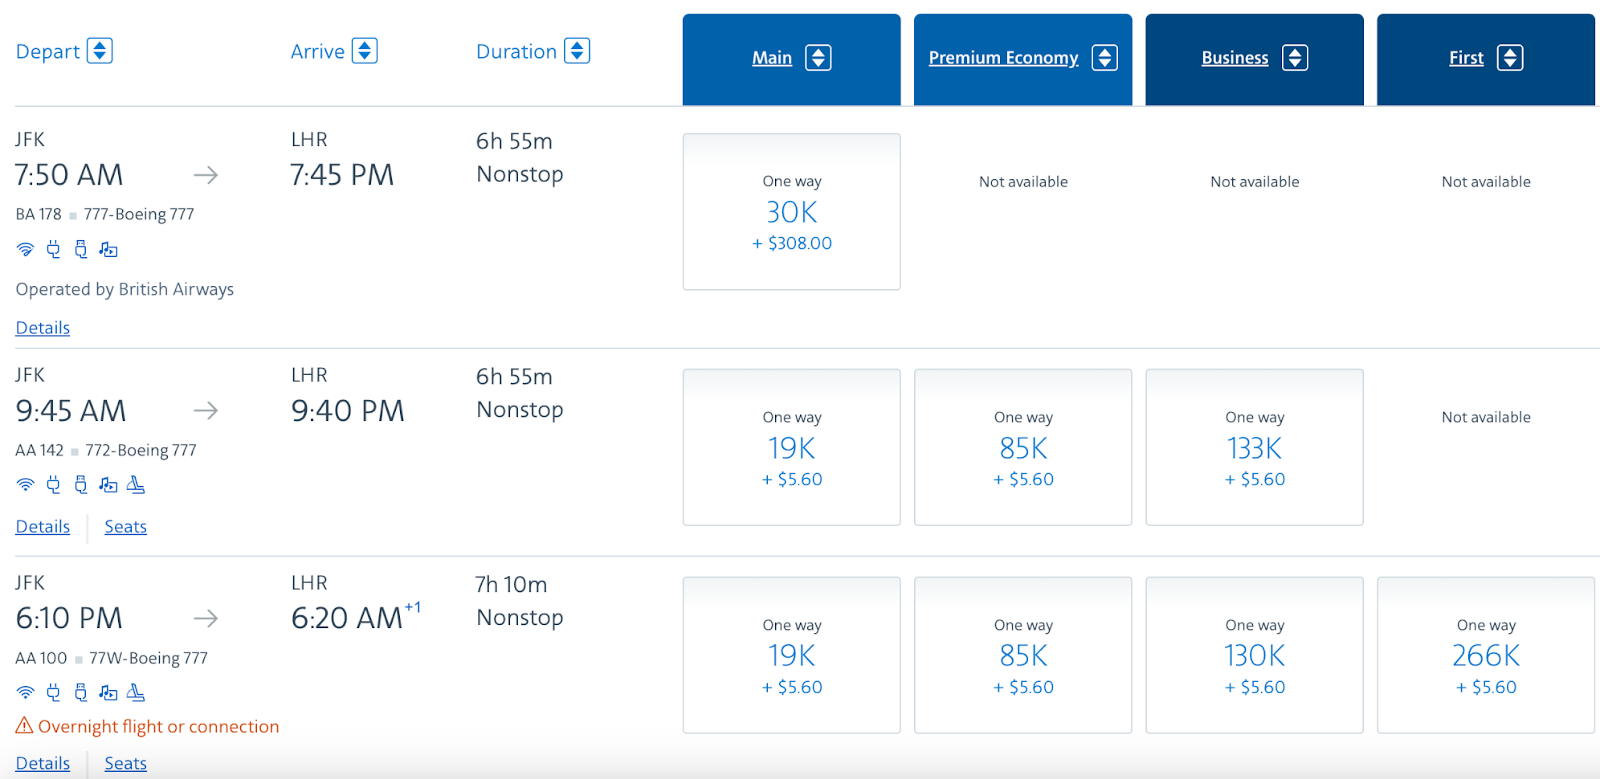Choose the 266K First fare on AA 100
The image size is (1600, 779).
pyautogui.click(x=1486, y=655)
